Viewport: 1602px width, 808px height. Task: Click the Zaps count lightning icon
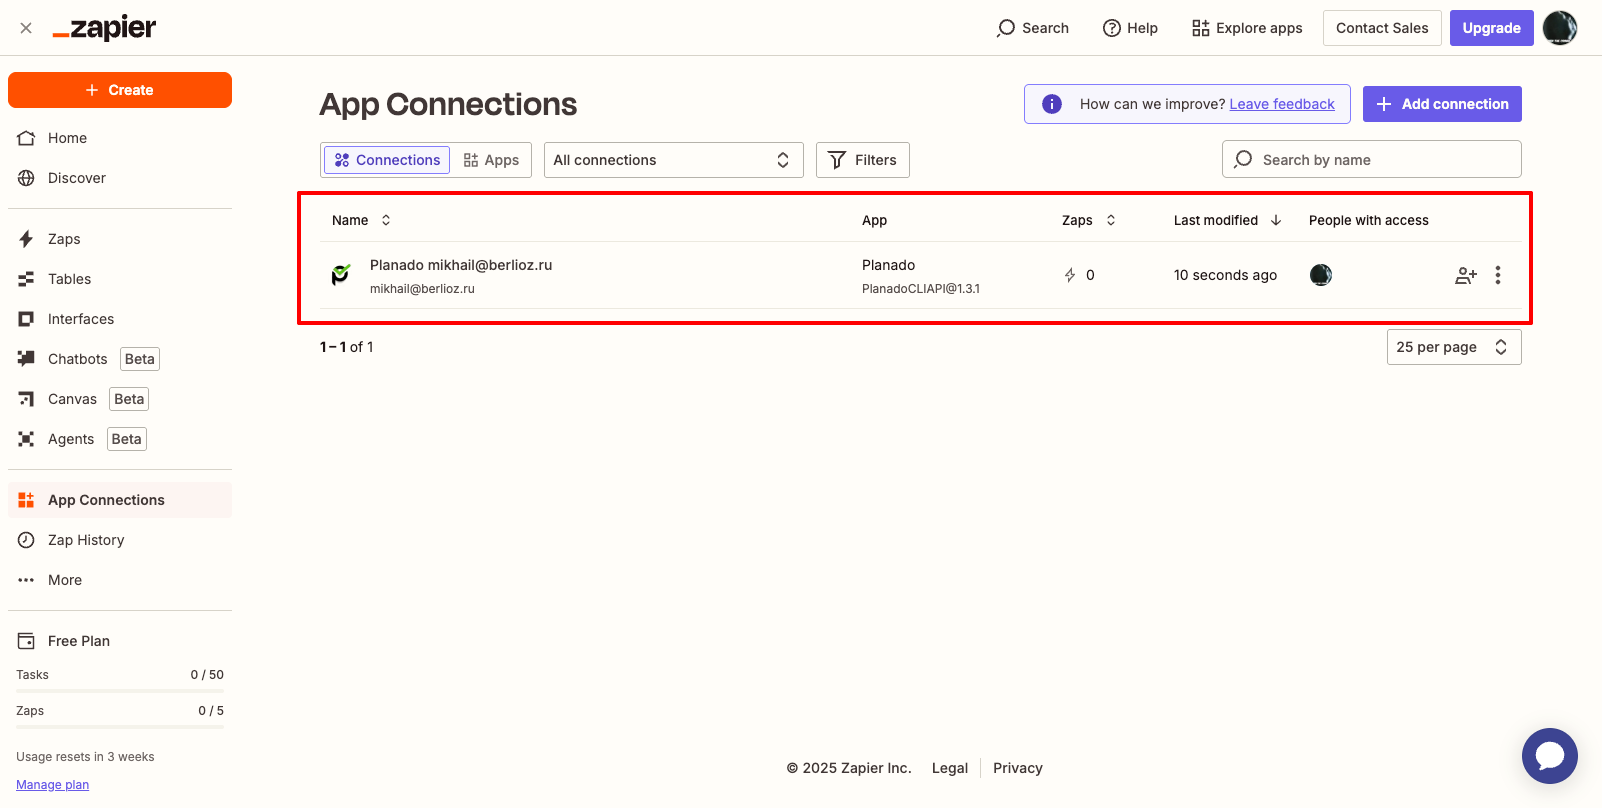click(1070, 275)
